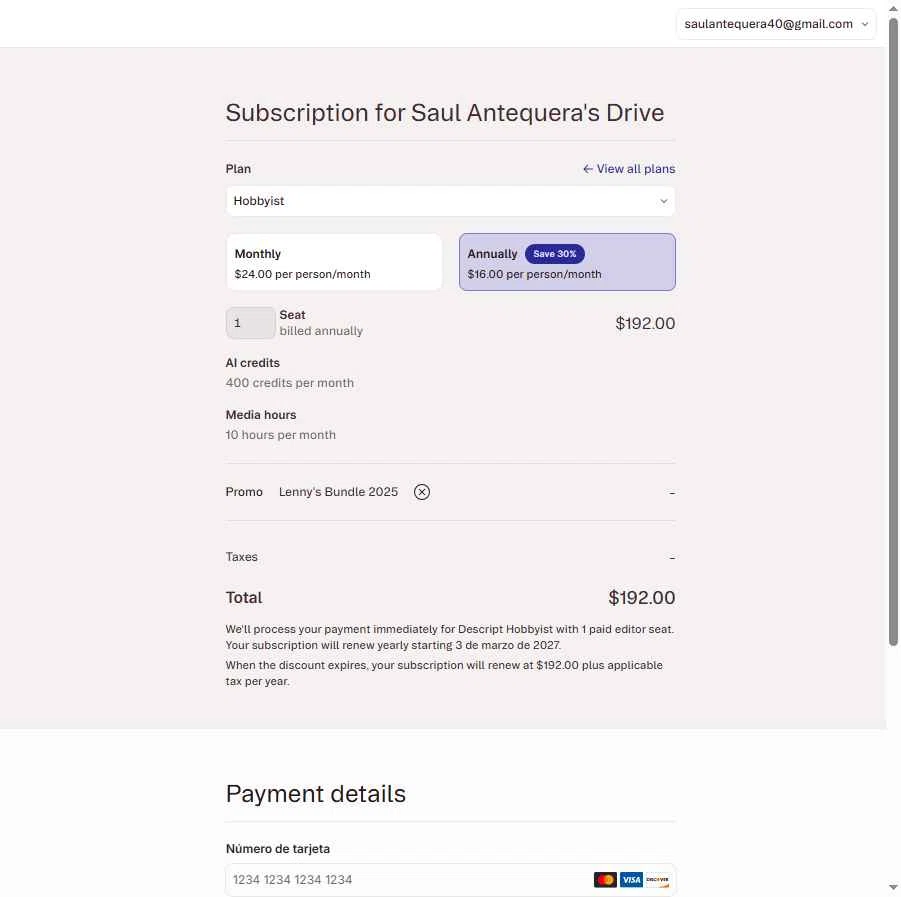Select the Monthly billing option

click(334, 263)
